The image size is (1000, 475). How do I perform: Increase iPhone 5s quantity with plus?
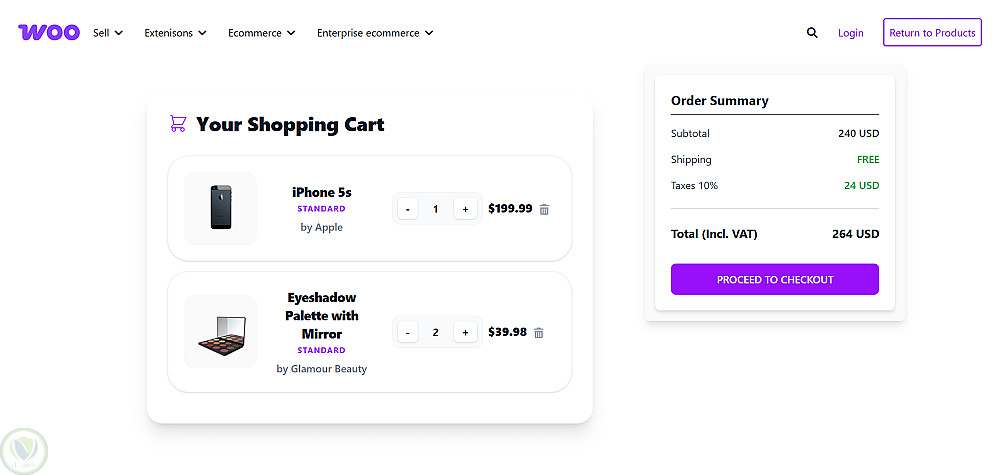pos(465,209)
